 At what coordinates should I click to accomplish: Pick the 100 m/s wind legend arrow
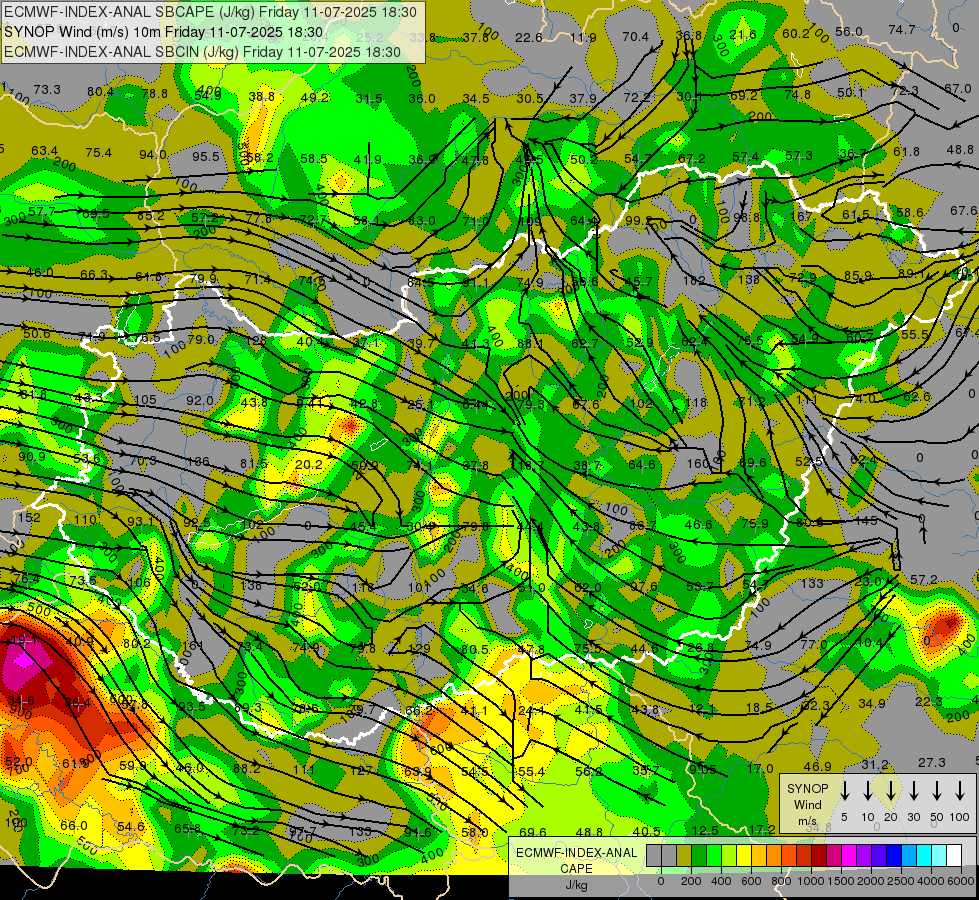960,791
